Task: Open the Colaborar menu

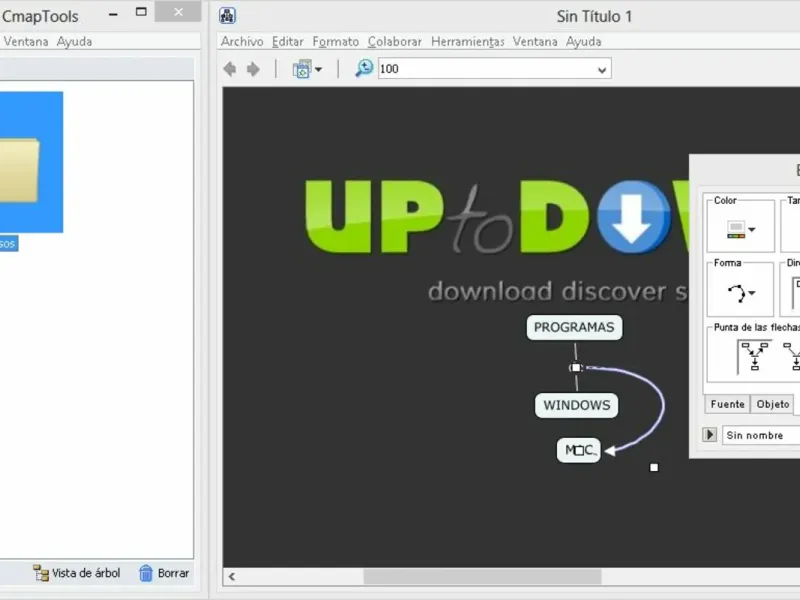Action: (x=395, y=42)
